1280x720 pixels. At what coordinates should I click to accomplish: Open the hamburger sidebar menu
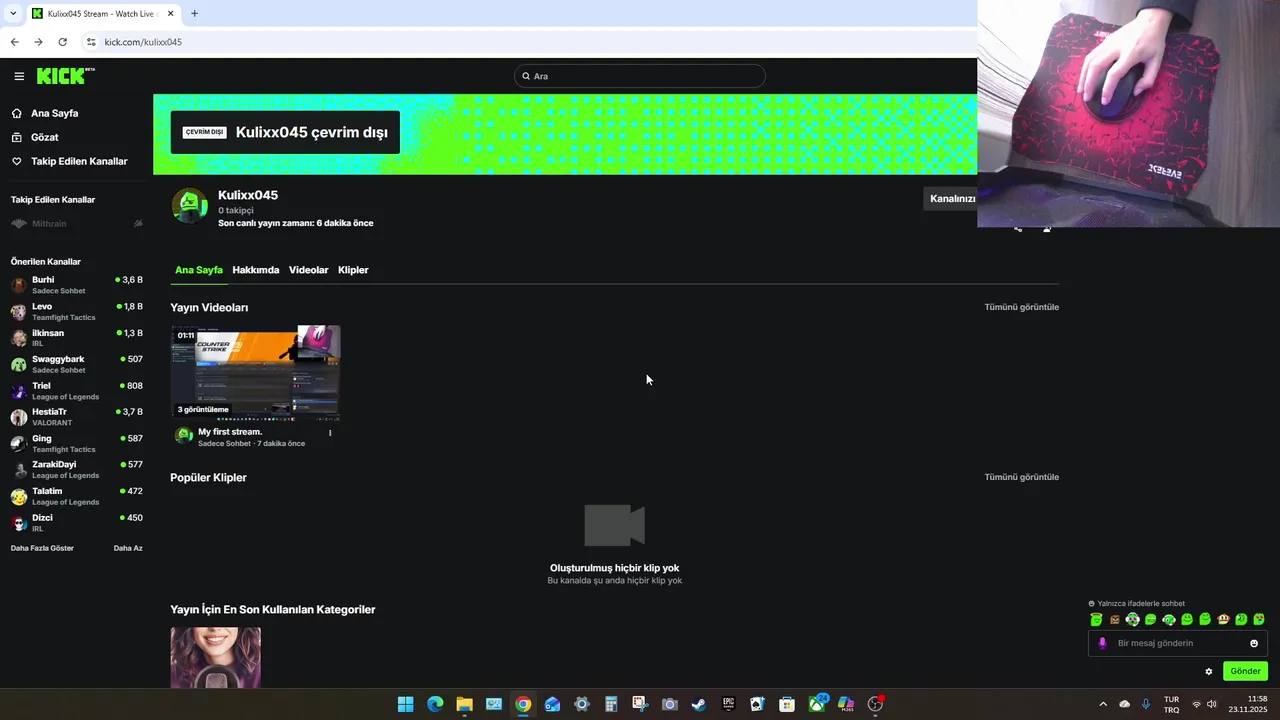coord(19,76)
